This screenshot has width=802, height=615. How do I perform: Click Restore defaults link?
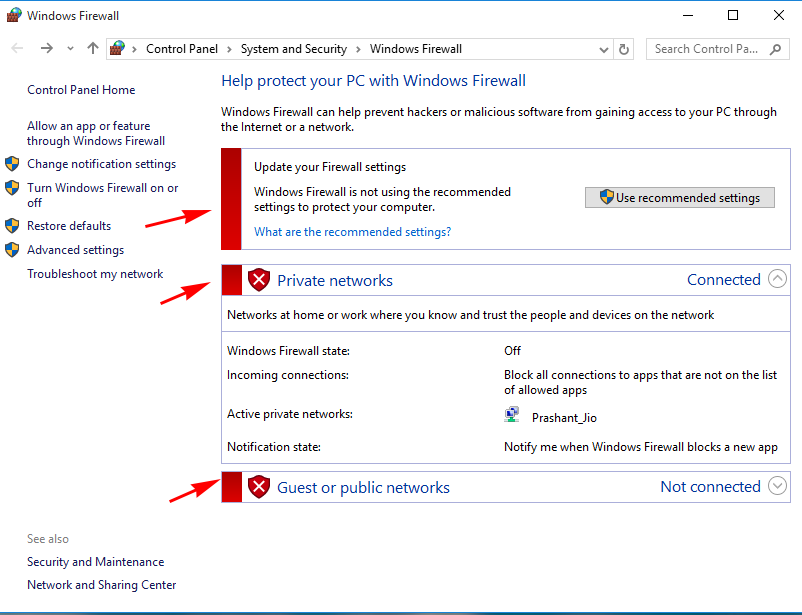[69, 226]
